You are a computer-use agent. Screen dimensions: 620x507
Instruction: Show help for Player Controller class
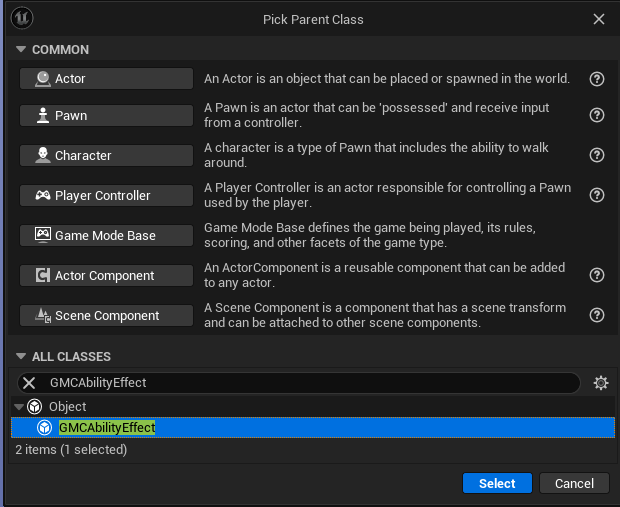597,195
